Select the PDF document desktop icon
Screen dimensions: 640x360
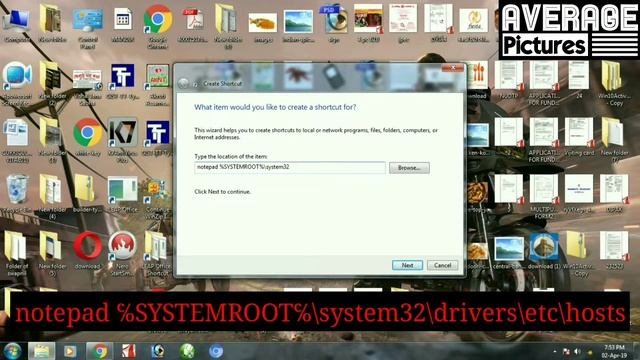tap(193, 25)
